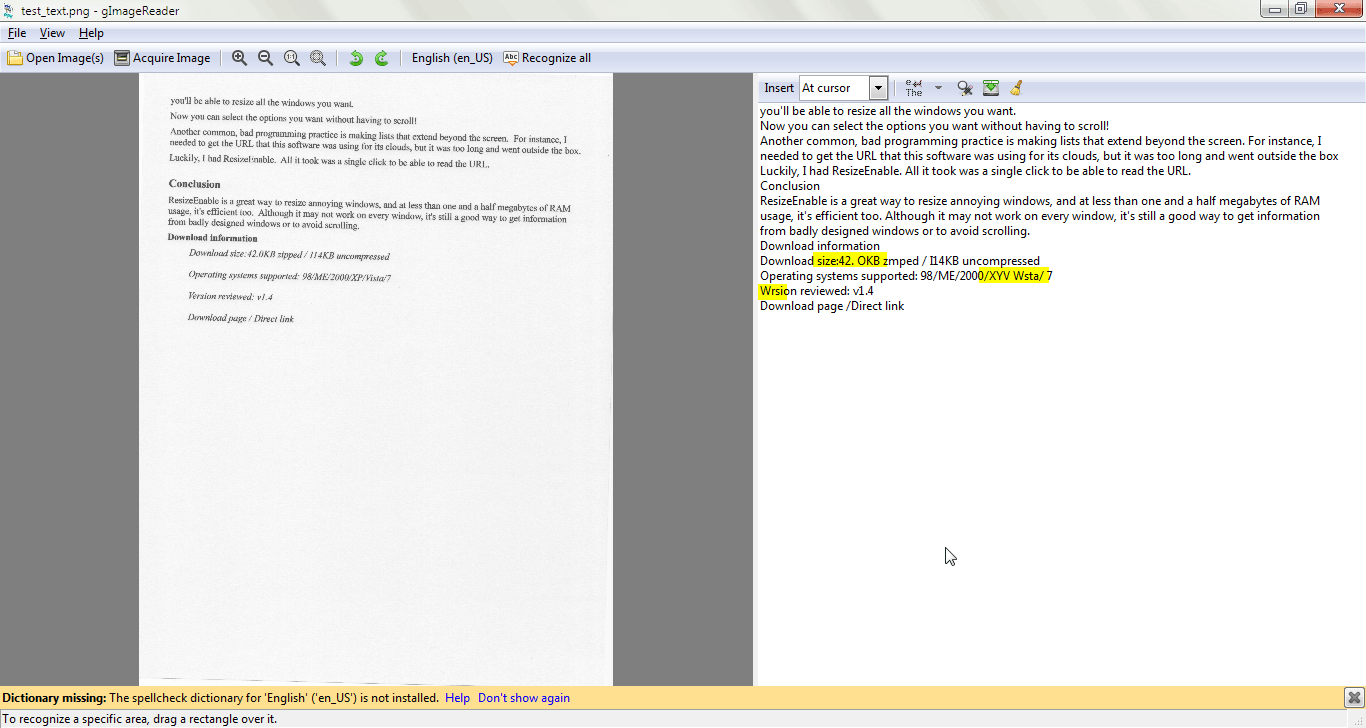Click the strip line breaks icon
This screenshot has width=1366, height=728.
914,88
